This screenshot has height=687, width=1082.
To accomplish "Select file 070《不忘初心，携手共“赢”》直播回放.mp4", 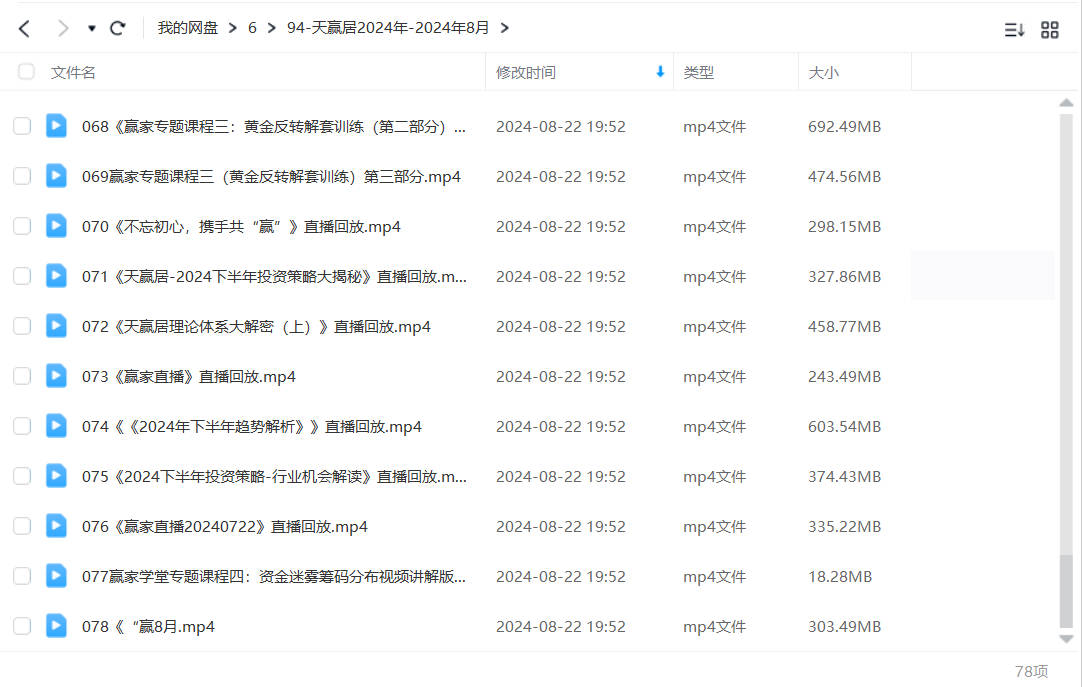I will coord(242,227).
